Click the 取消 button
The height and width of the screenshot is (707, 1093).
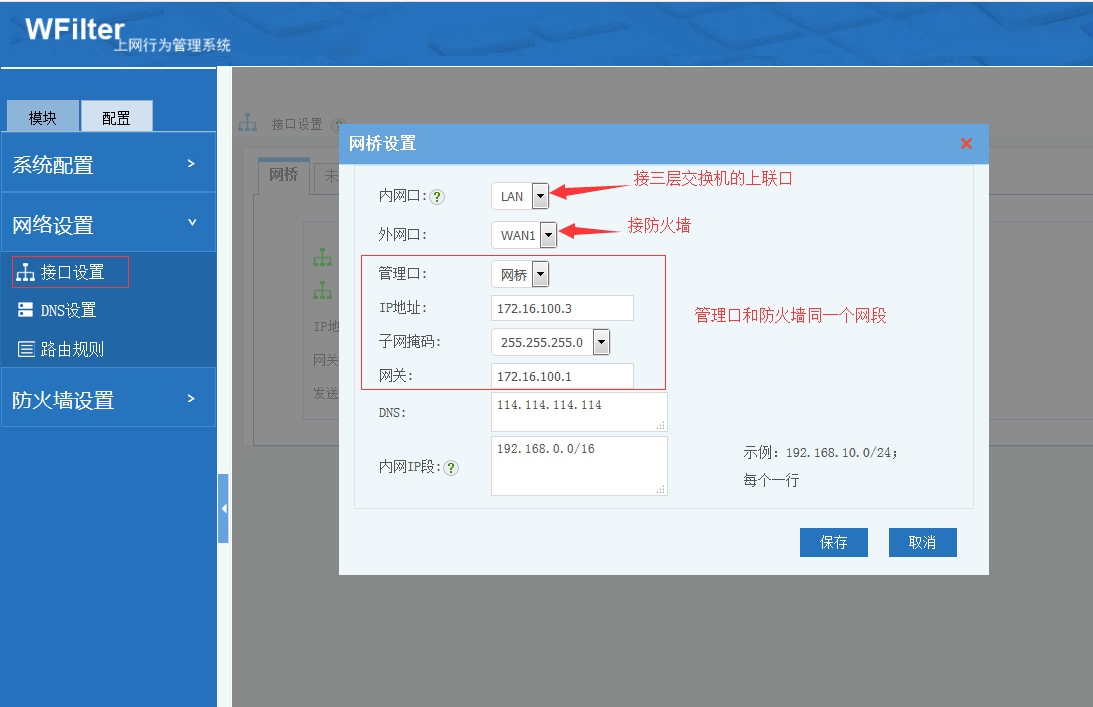tap(922, 542)
